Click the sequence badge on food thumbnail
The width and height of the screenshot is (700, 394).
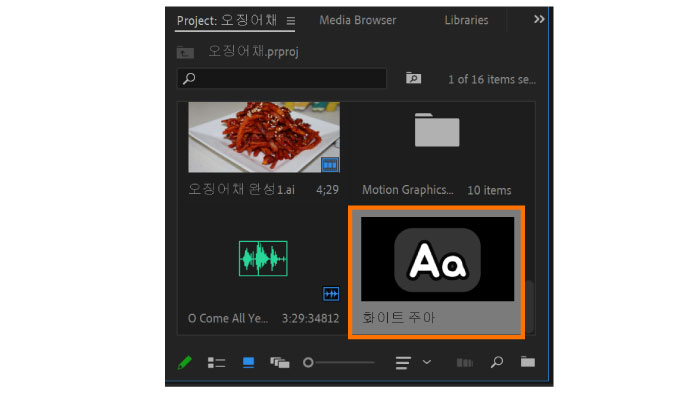point(330,165)
